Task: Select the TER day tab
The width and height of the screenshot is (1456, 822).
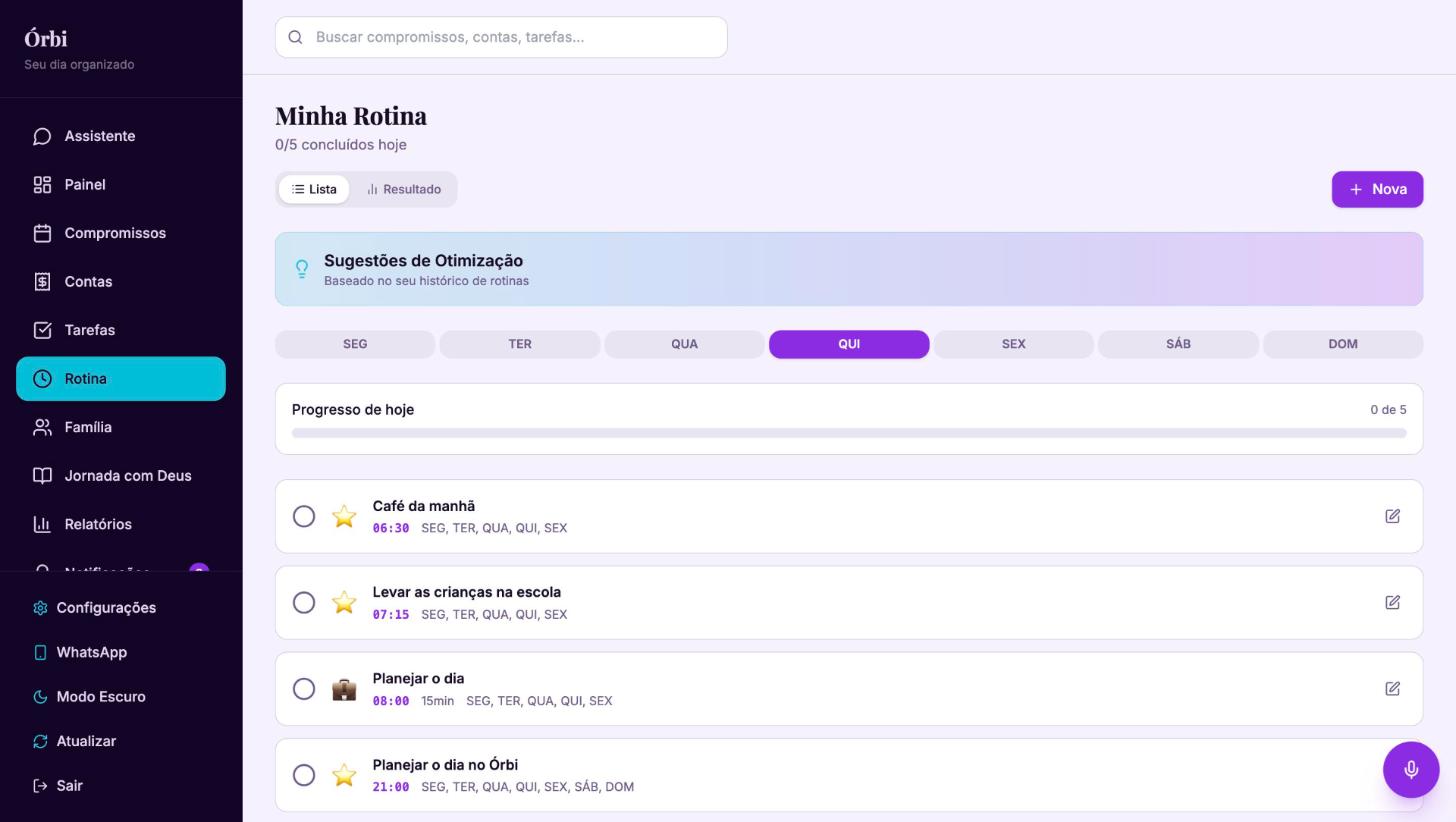Action: coord(520,344)
